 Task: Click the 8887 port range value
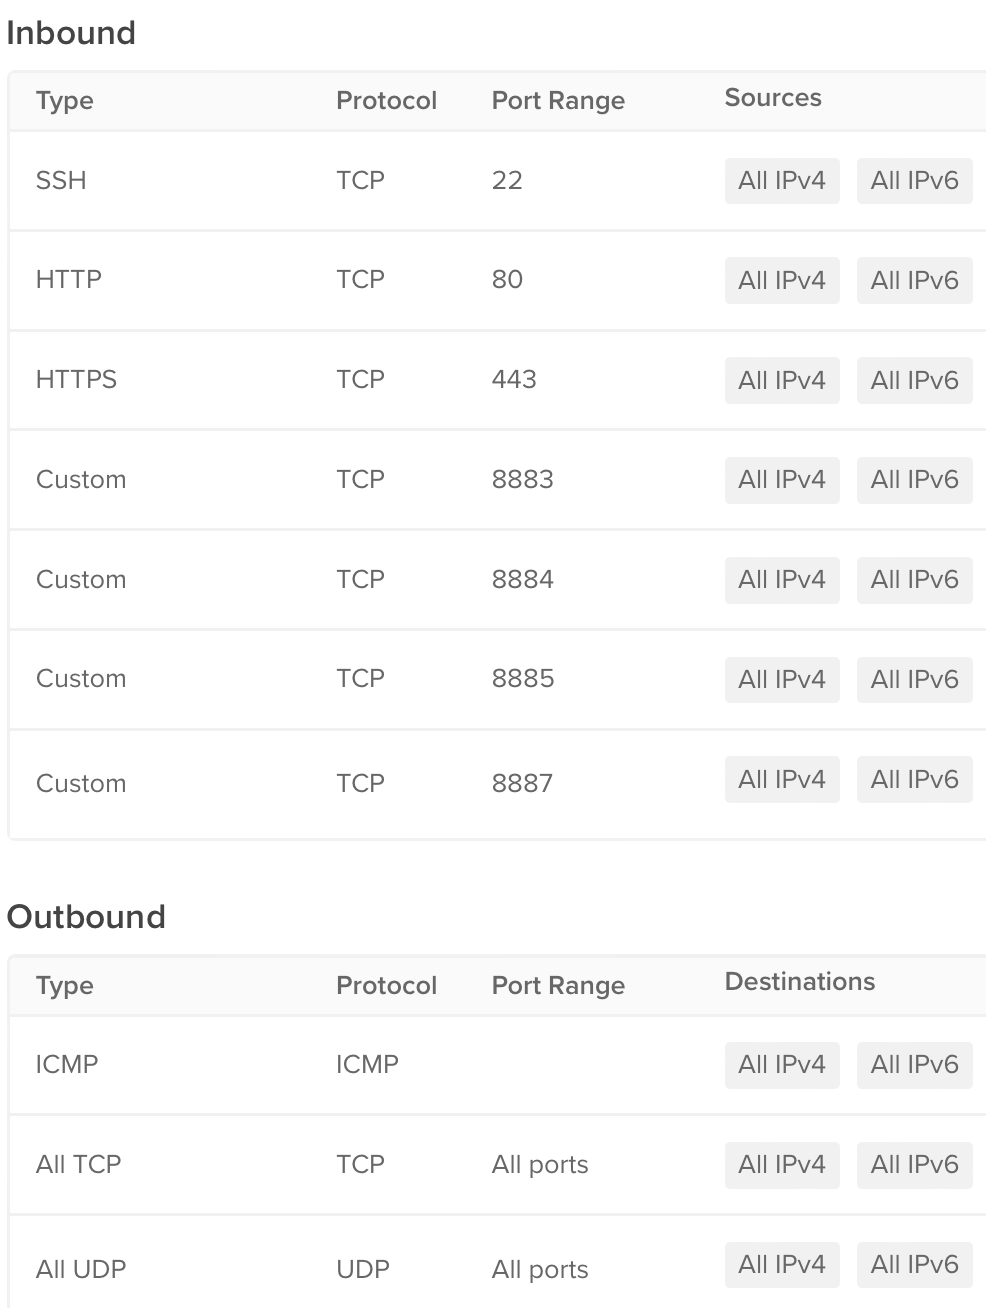tap(522, 783)
